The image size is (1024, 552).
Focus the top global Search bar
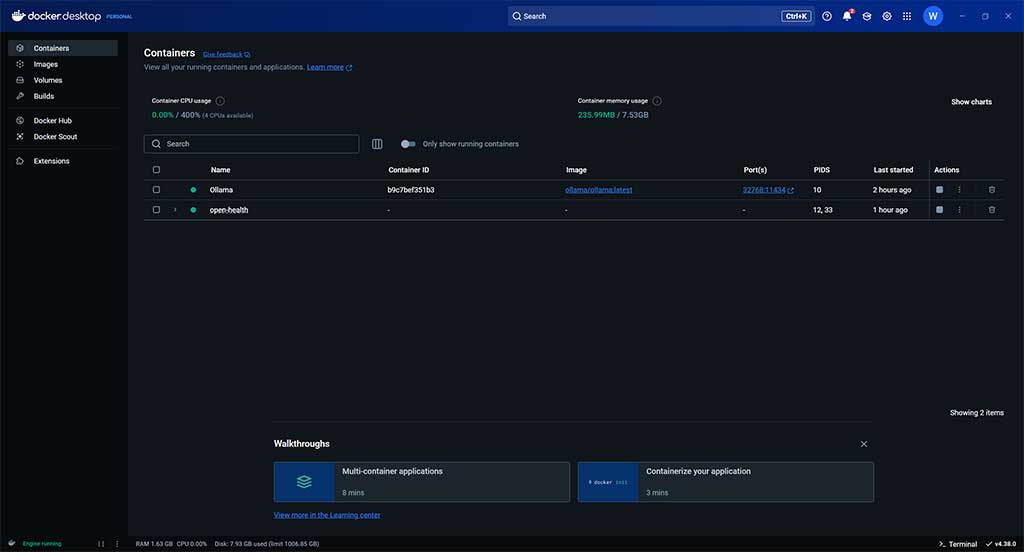click(x=661, y=16)
